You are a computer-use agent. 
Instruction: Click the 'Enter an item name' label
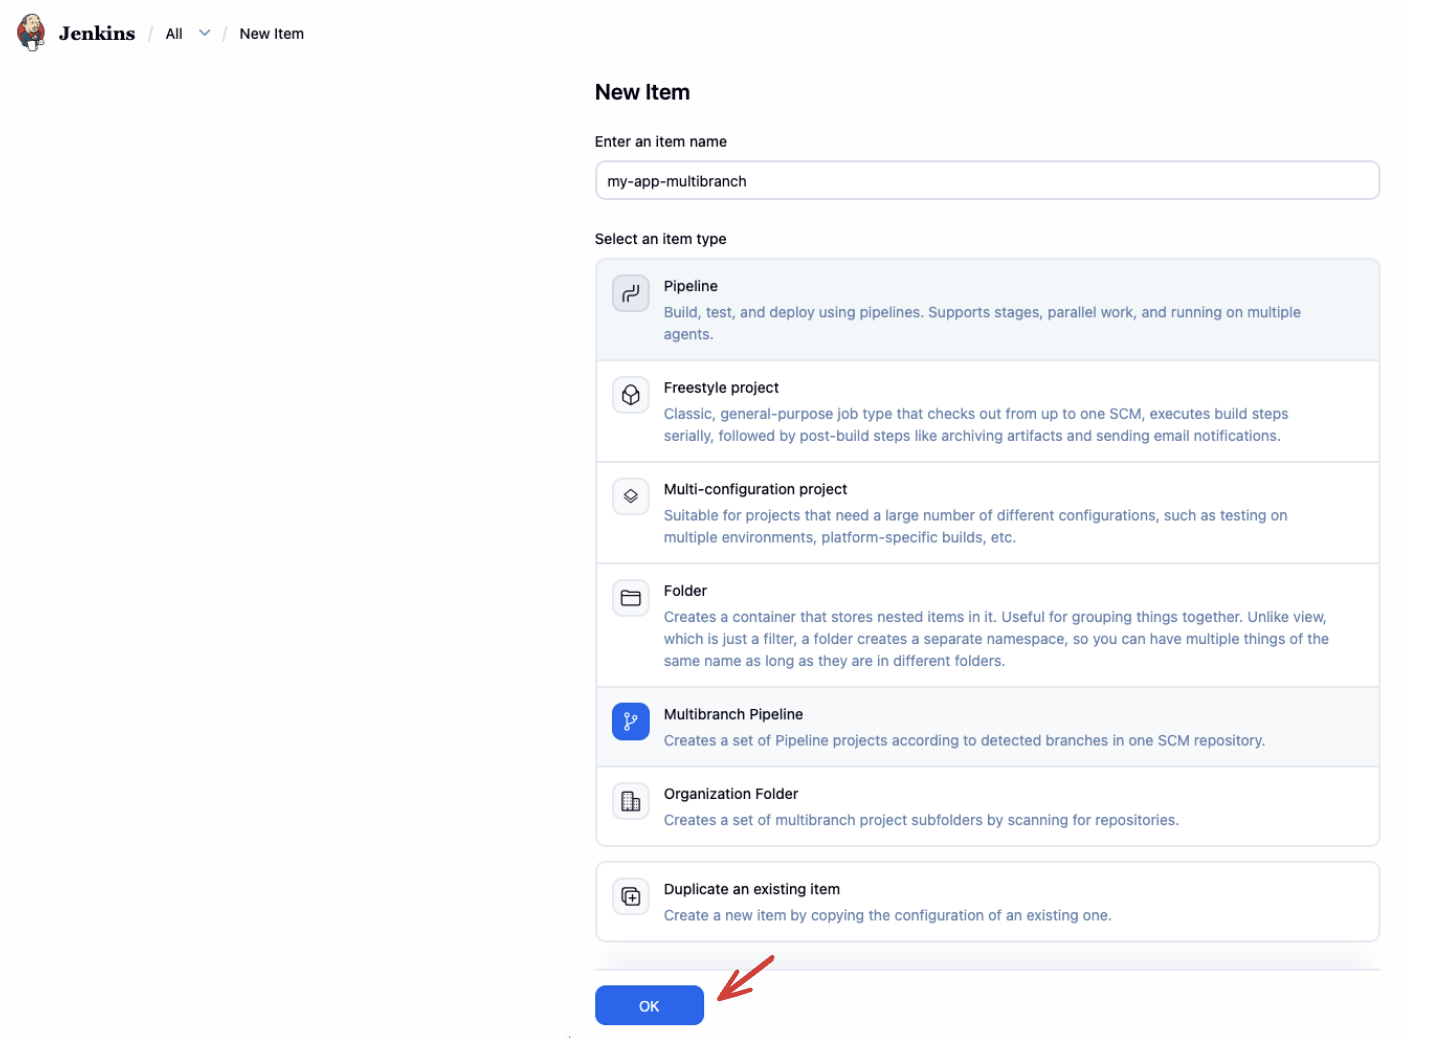coord(661,142)
